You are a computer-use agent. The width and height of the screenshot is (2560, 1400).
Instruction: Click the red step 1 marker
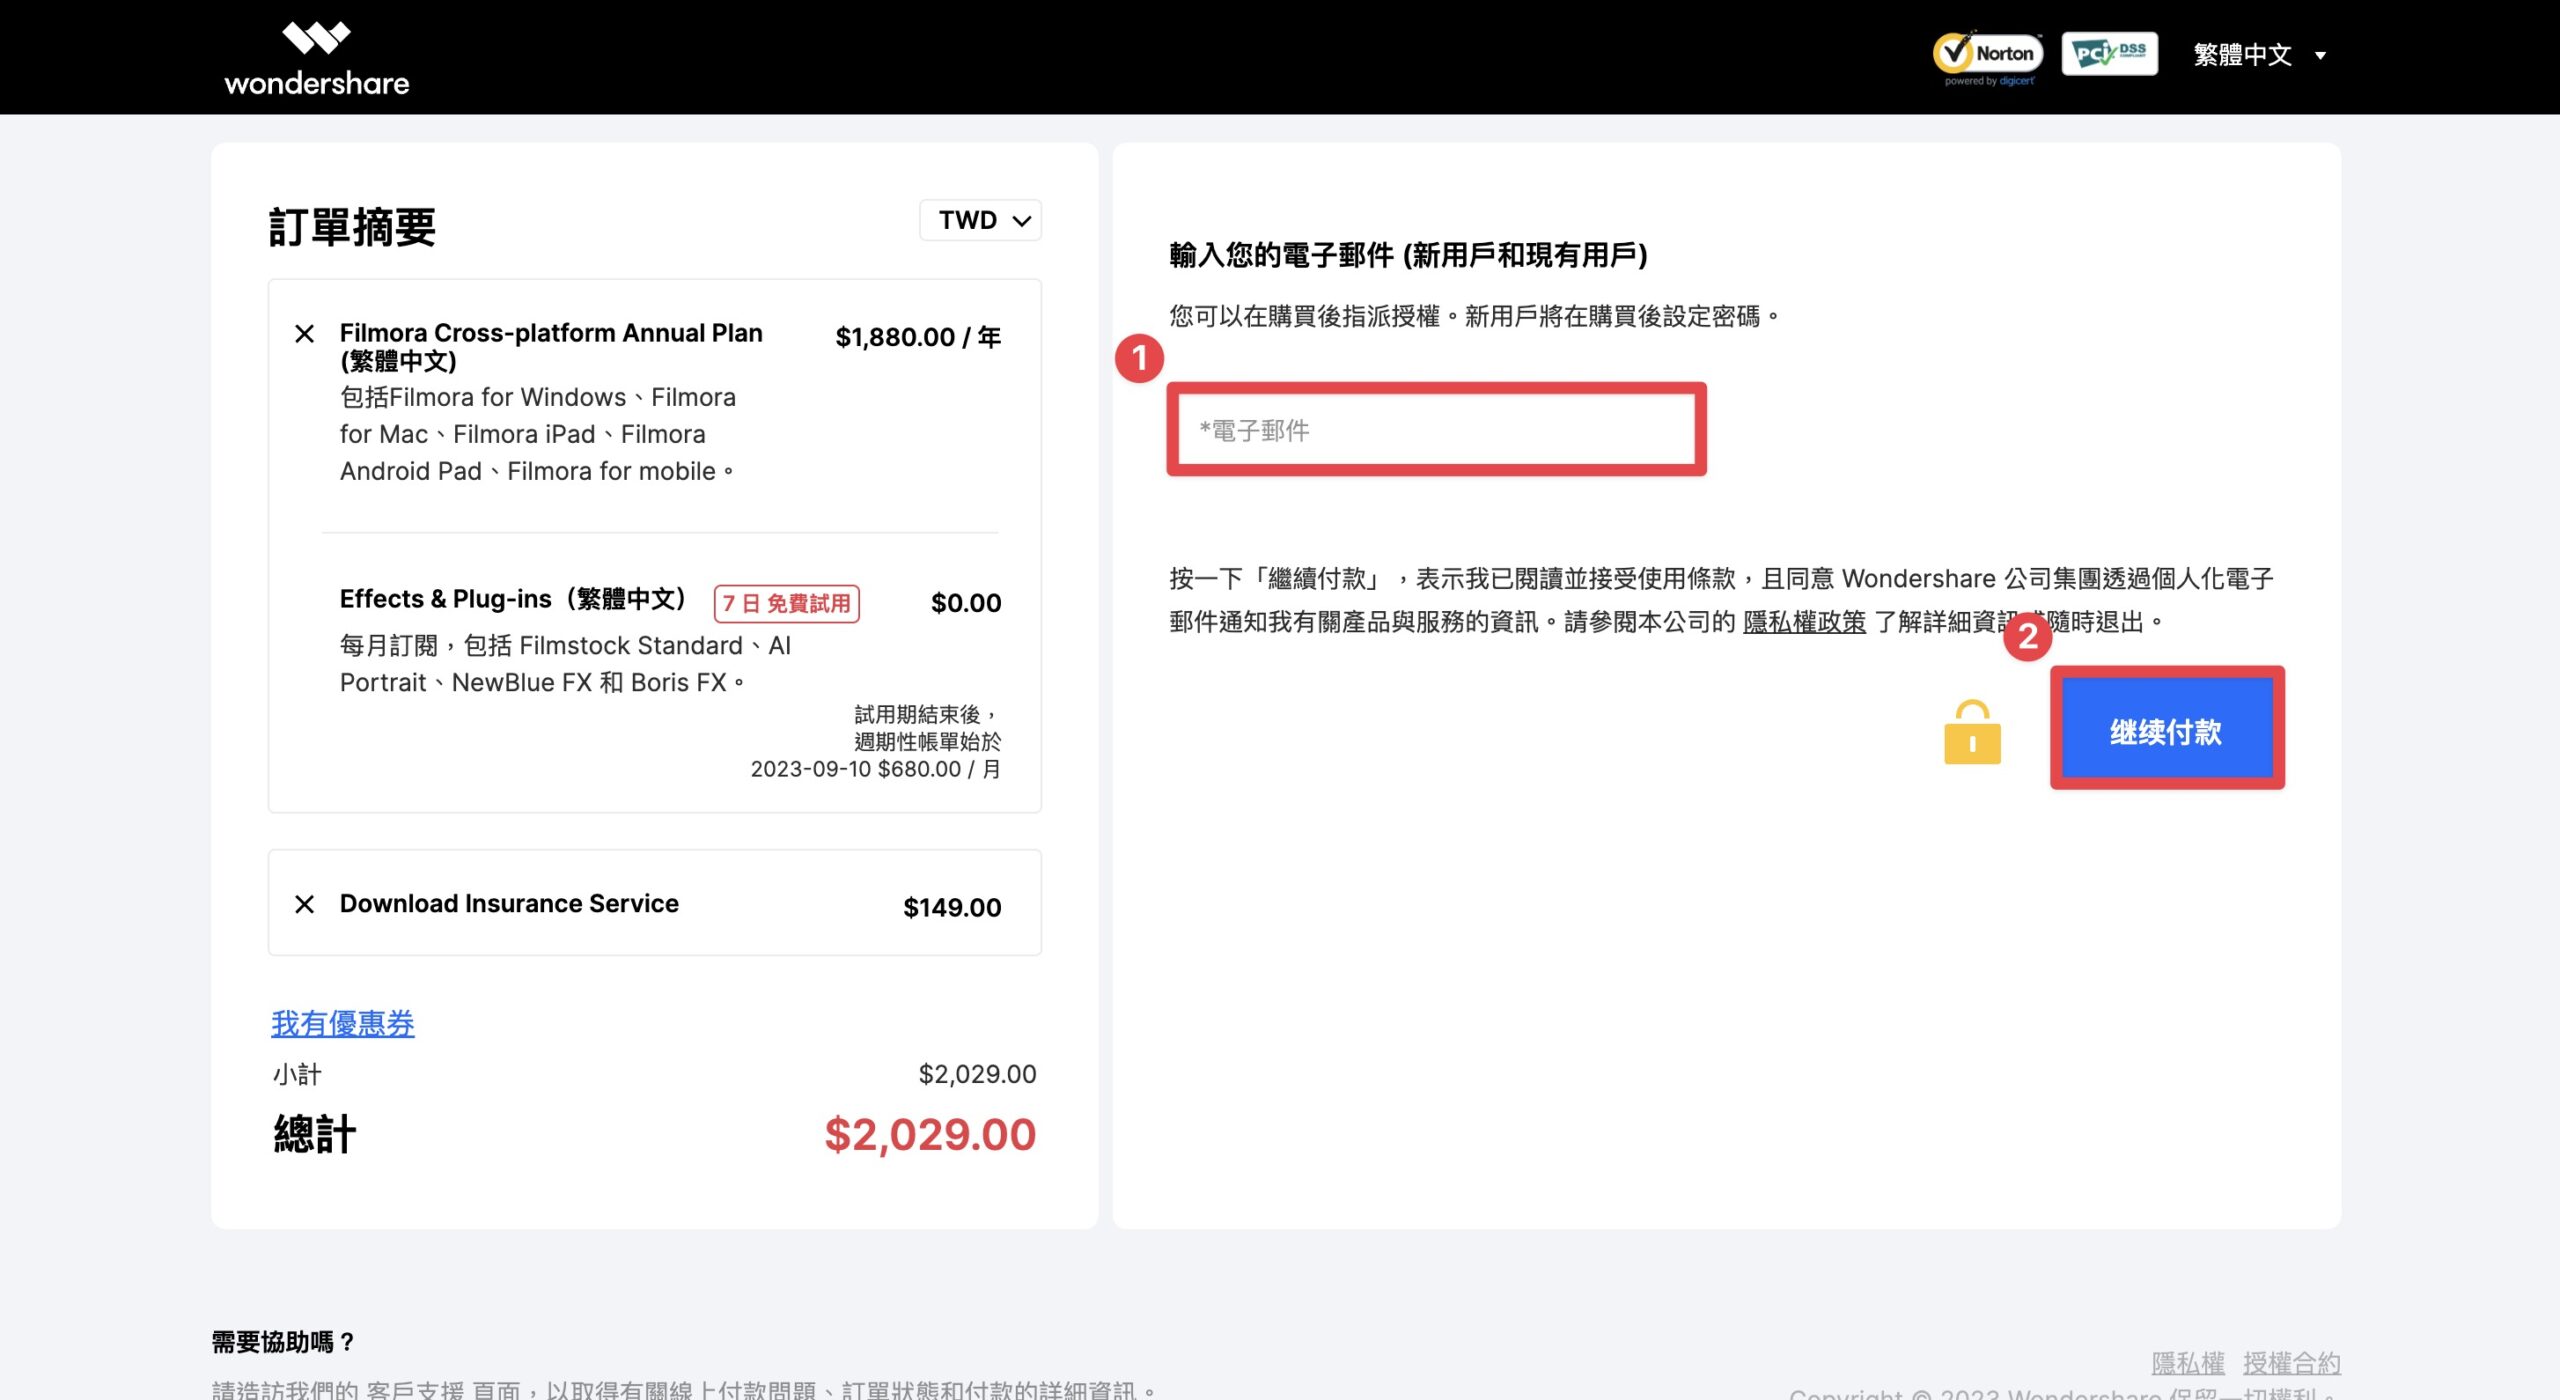pyautogui.click(x=1139, y=358)
